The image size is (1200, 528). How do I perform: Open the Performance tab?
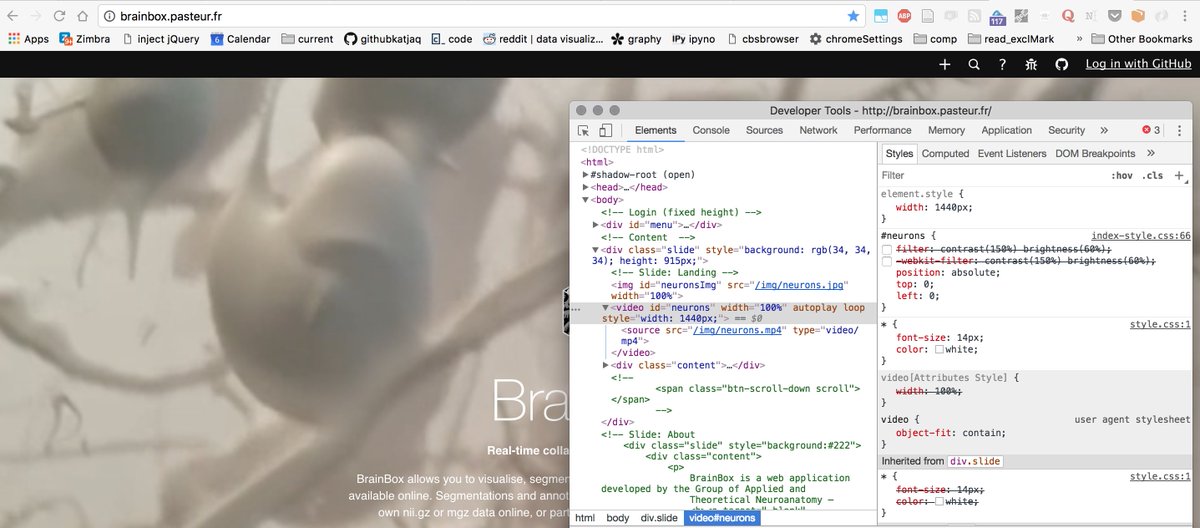[882, 130]
